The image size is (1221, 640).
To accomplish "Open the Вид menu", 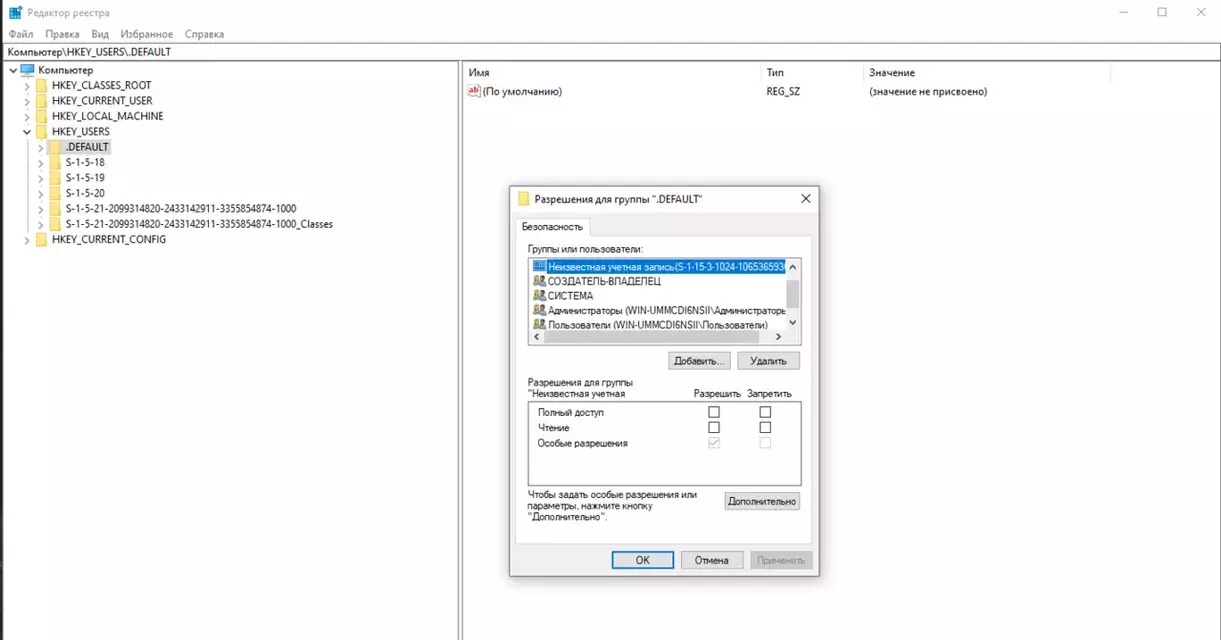I will pos(100,34).
